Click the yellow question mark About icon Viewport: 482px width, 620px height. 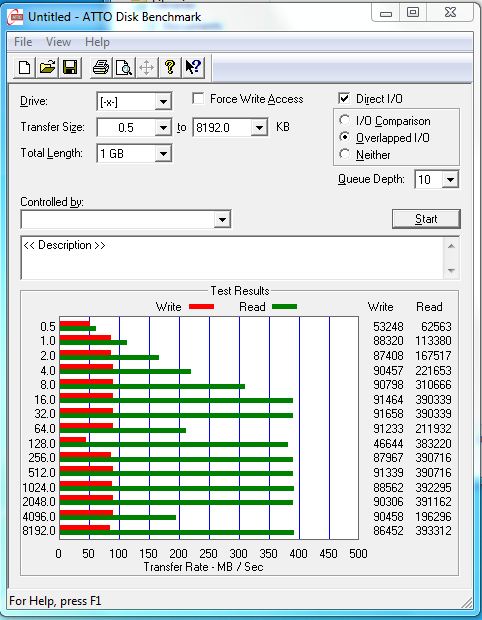(170, 67)
